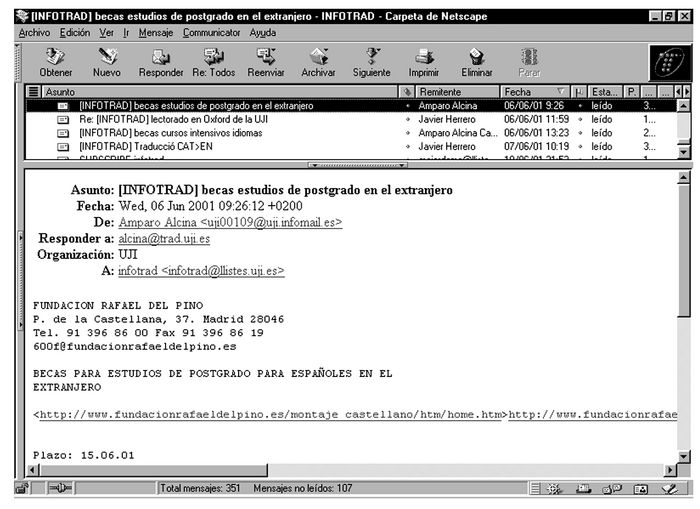Toggle read status of Amparo Alcina 9:26 message
This screenshot has height=509, width=700.
[x=408, y=106]
